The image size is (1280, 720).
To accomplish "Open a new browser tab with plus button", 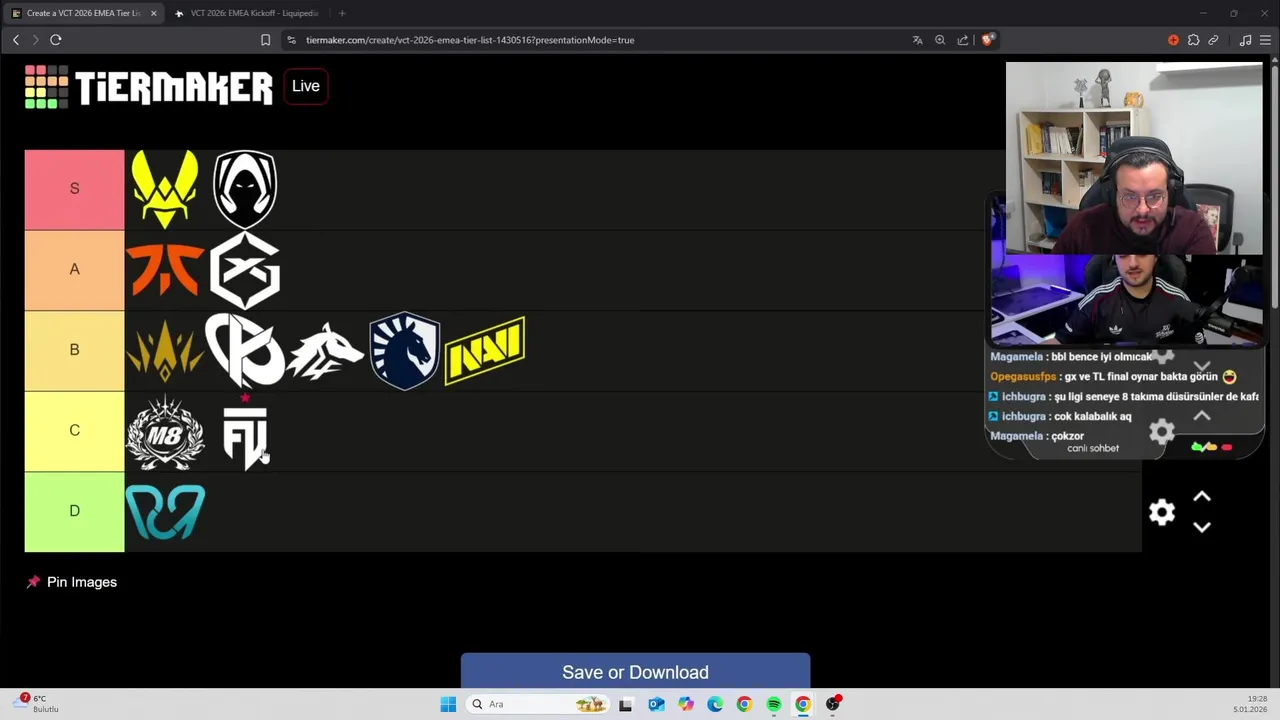I will (342, 13).
